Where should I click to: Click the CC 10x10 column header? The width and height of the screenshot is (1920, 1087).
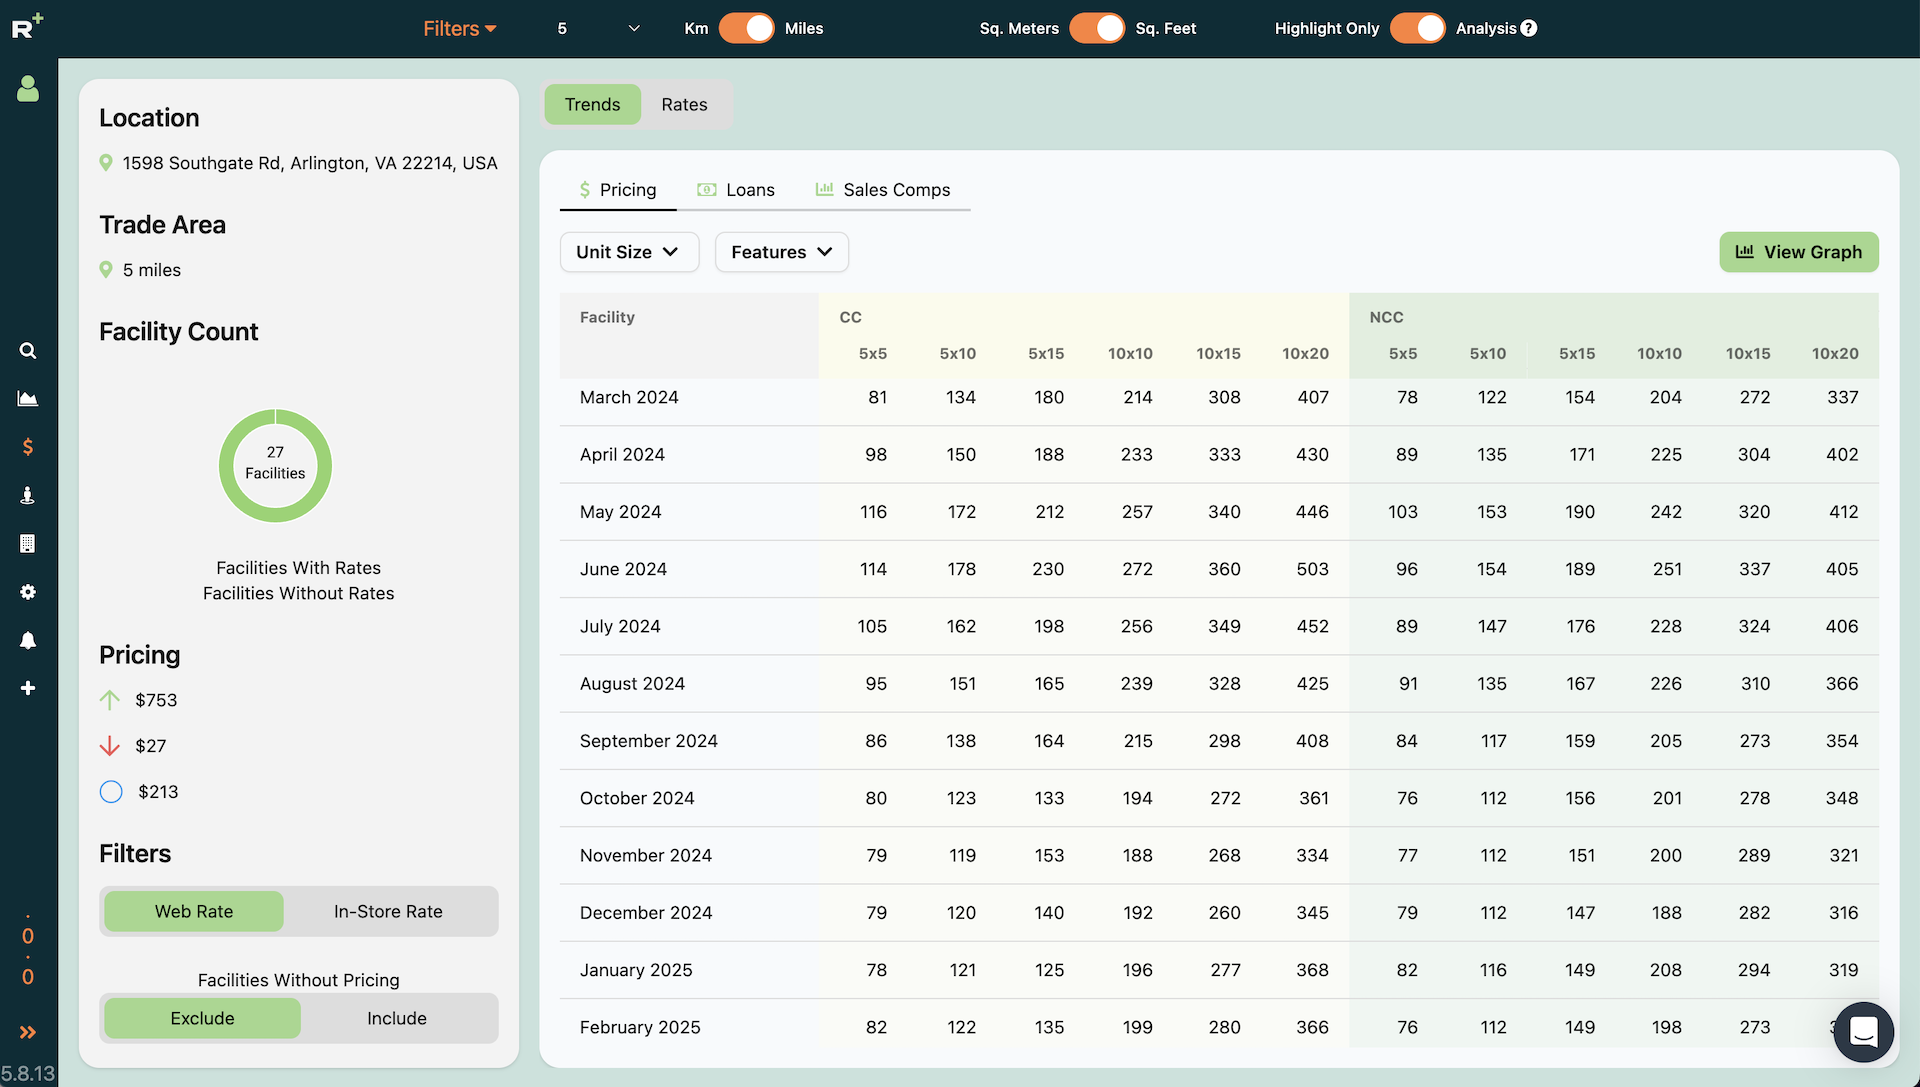pyautogui.click(x=1130, y=353)
